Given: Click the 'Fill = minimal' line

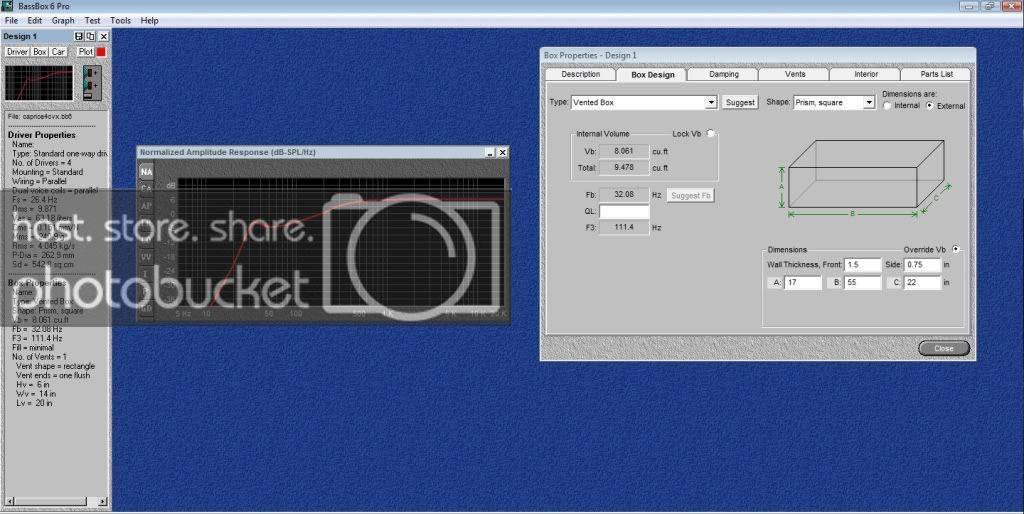Looking at the screenshot, I should coord(33,348).
